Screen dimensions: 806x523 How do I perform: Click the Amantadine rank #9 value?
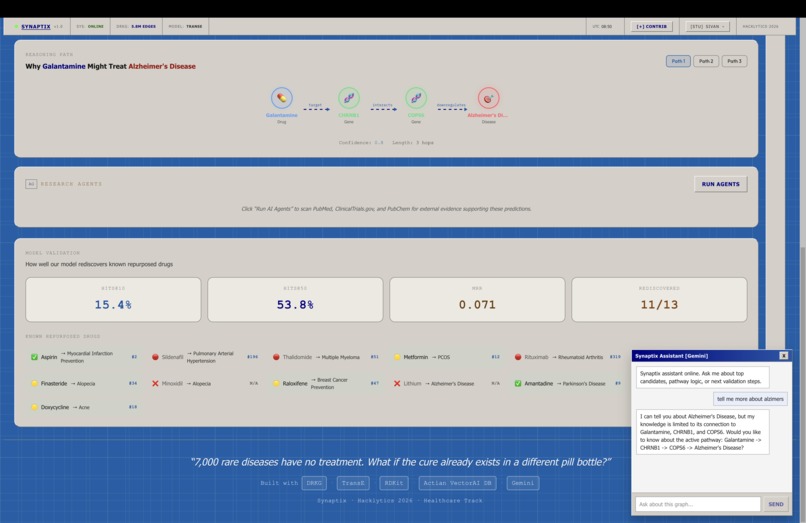(618, 383)
